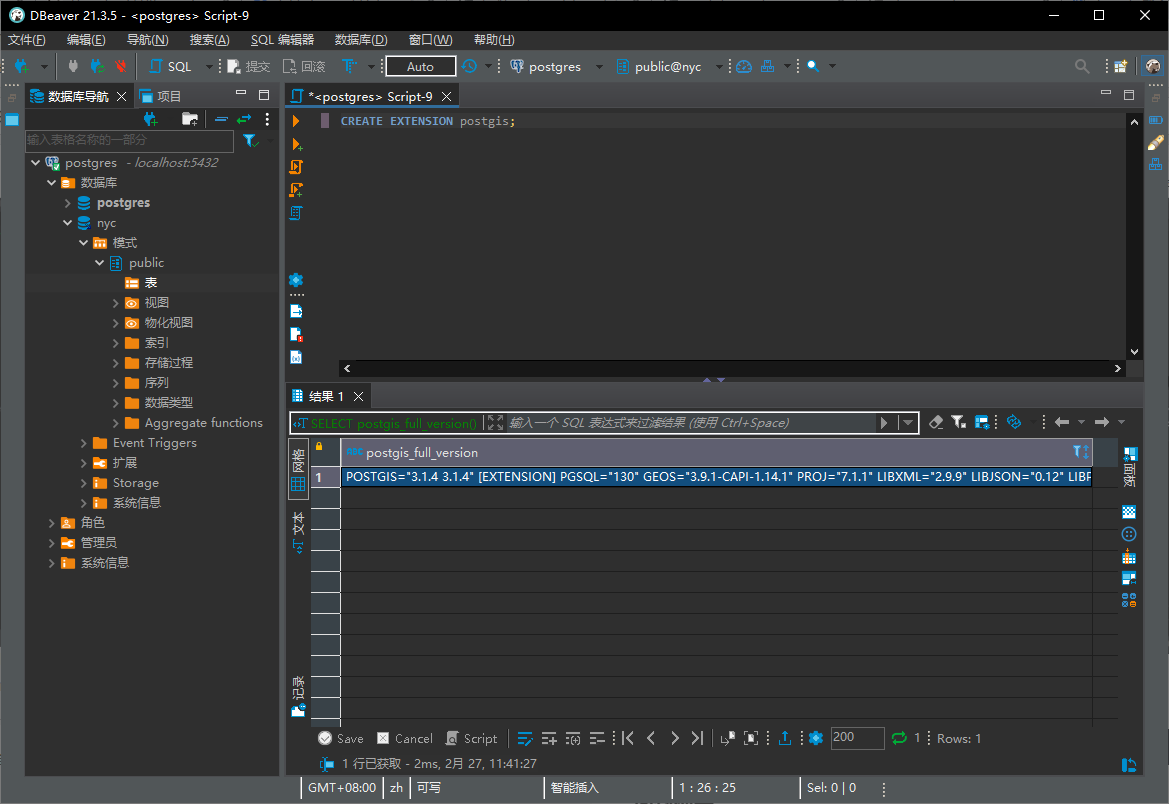The width and height of the screenshot is (1169, 804).
Task: Toggle the panels view at results right side
Action: (1130, 467)
